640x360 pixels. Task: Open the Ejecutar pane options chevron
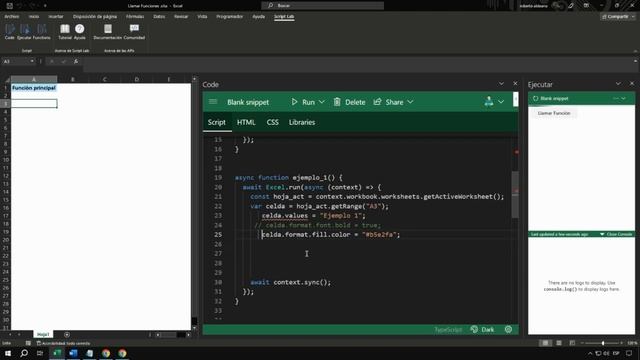tap(618, 84)
